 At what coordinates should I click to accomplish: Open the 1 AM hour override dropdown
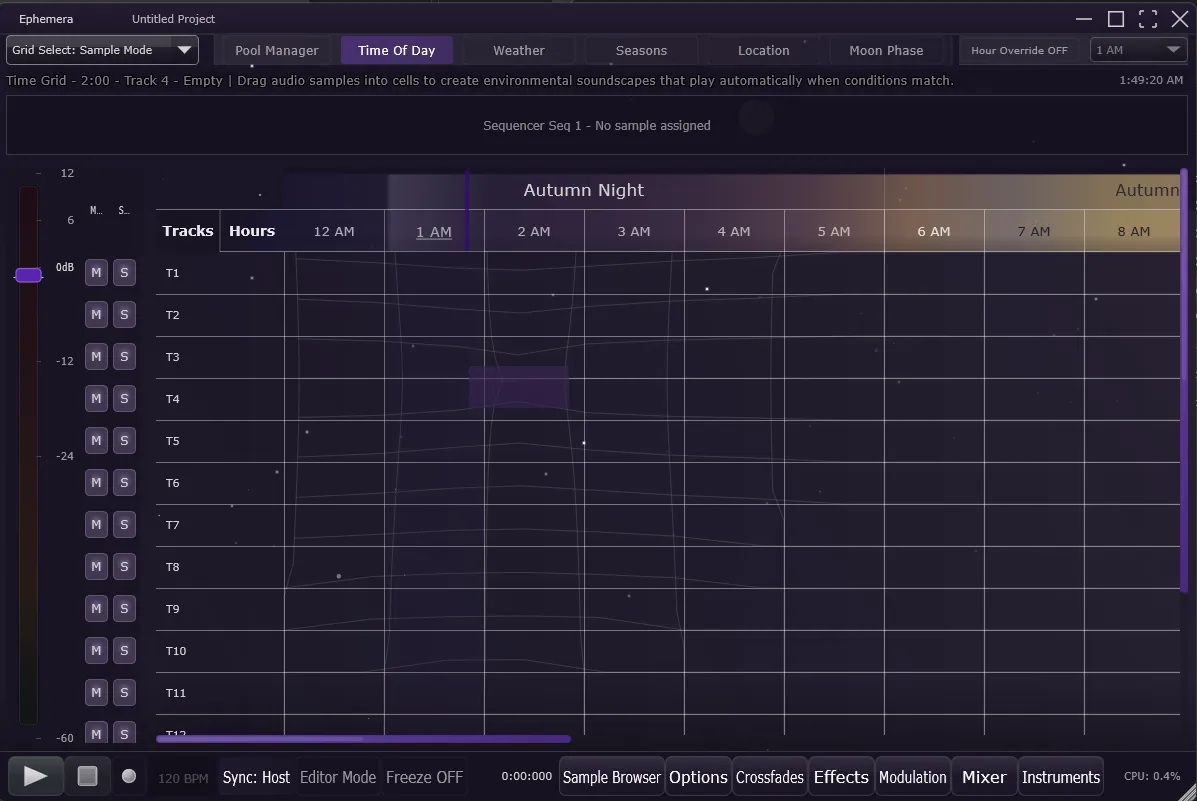point(1138,49)
